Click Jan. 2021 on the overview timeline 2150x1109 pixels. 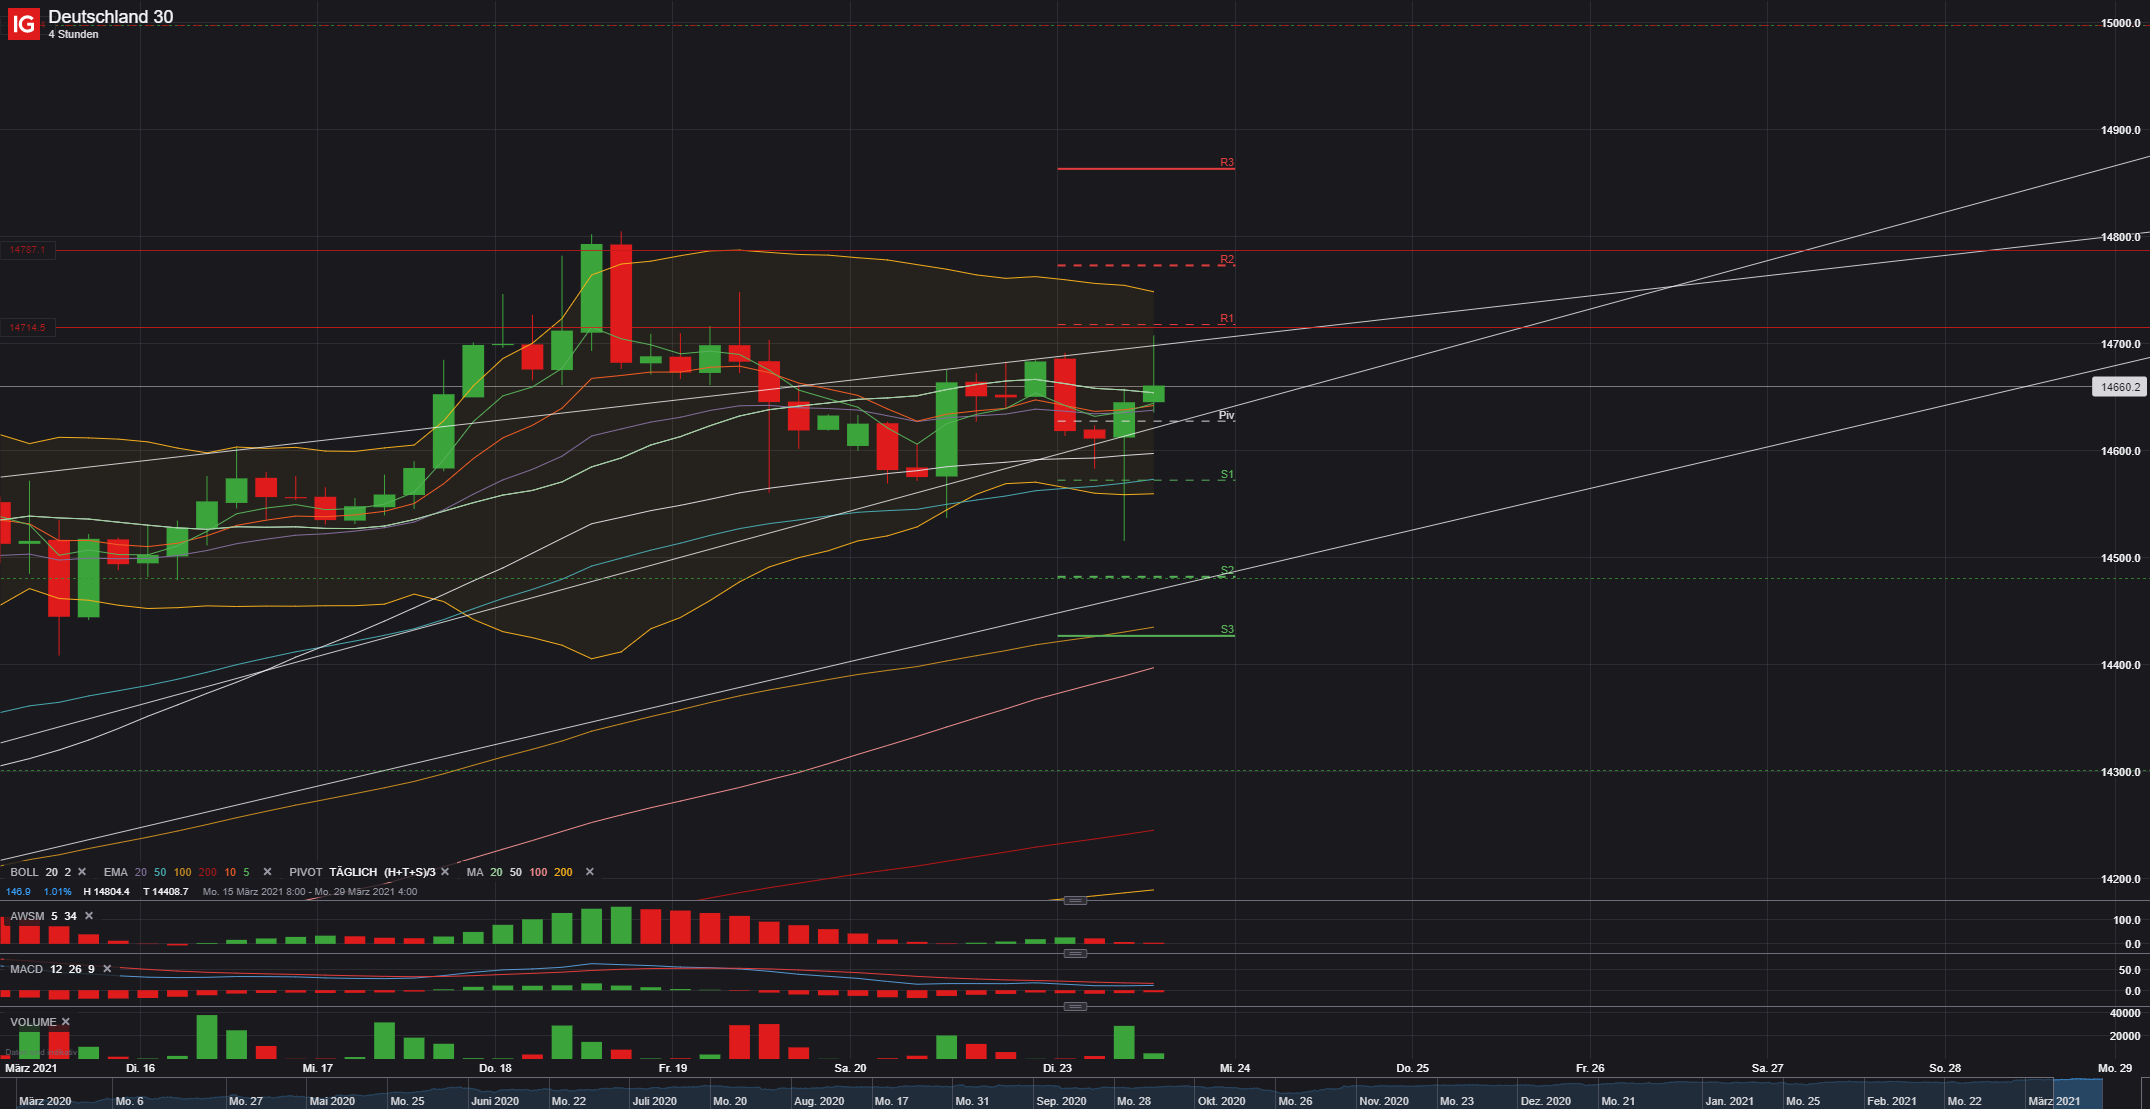pyautogui.click(x=1729, y=1101)
